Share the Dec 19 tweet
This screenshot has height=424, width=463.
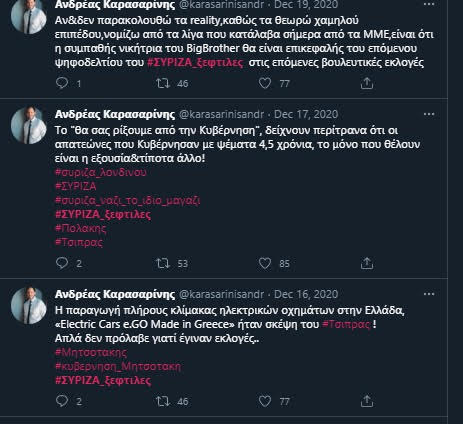367,83
